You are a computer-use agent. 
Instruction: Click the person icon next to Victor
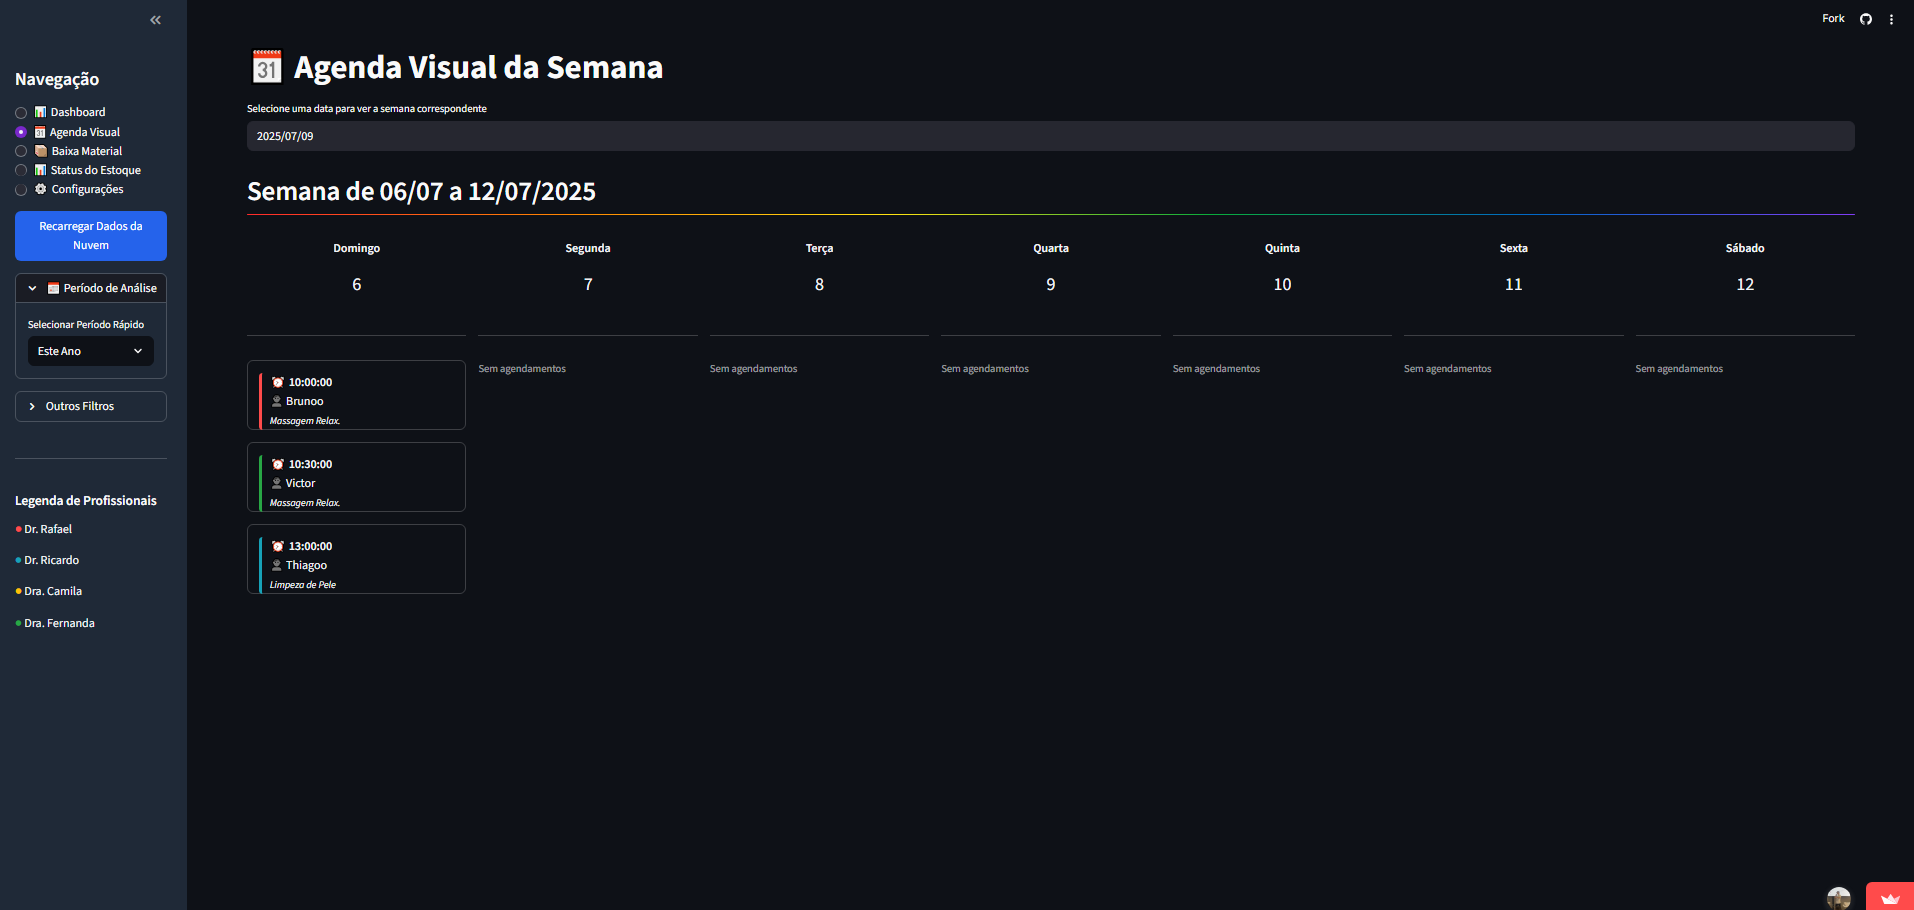click(277, 483)
